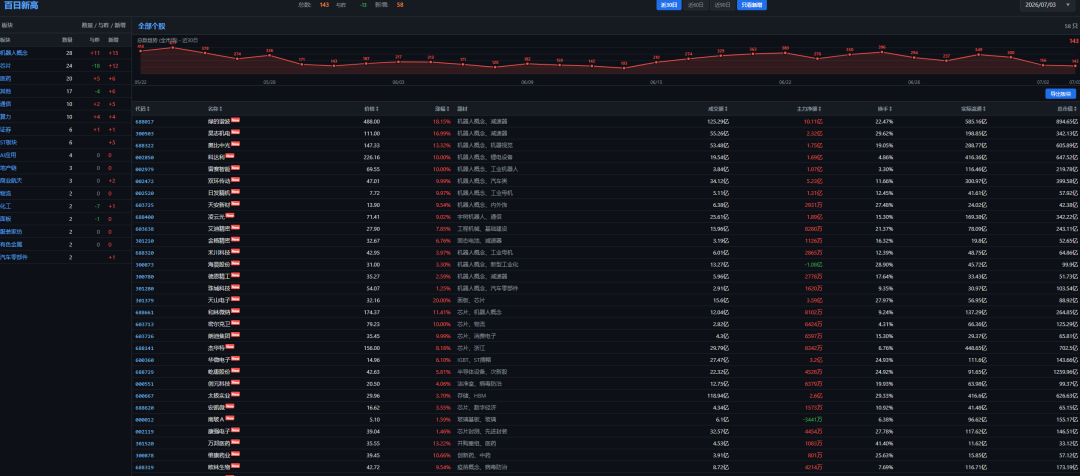1080x476 pixels.
Task: Toggle the 只看新增 filter
Action: pos(751,5)
